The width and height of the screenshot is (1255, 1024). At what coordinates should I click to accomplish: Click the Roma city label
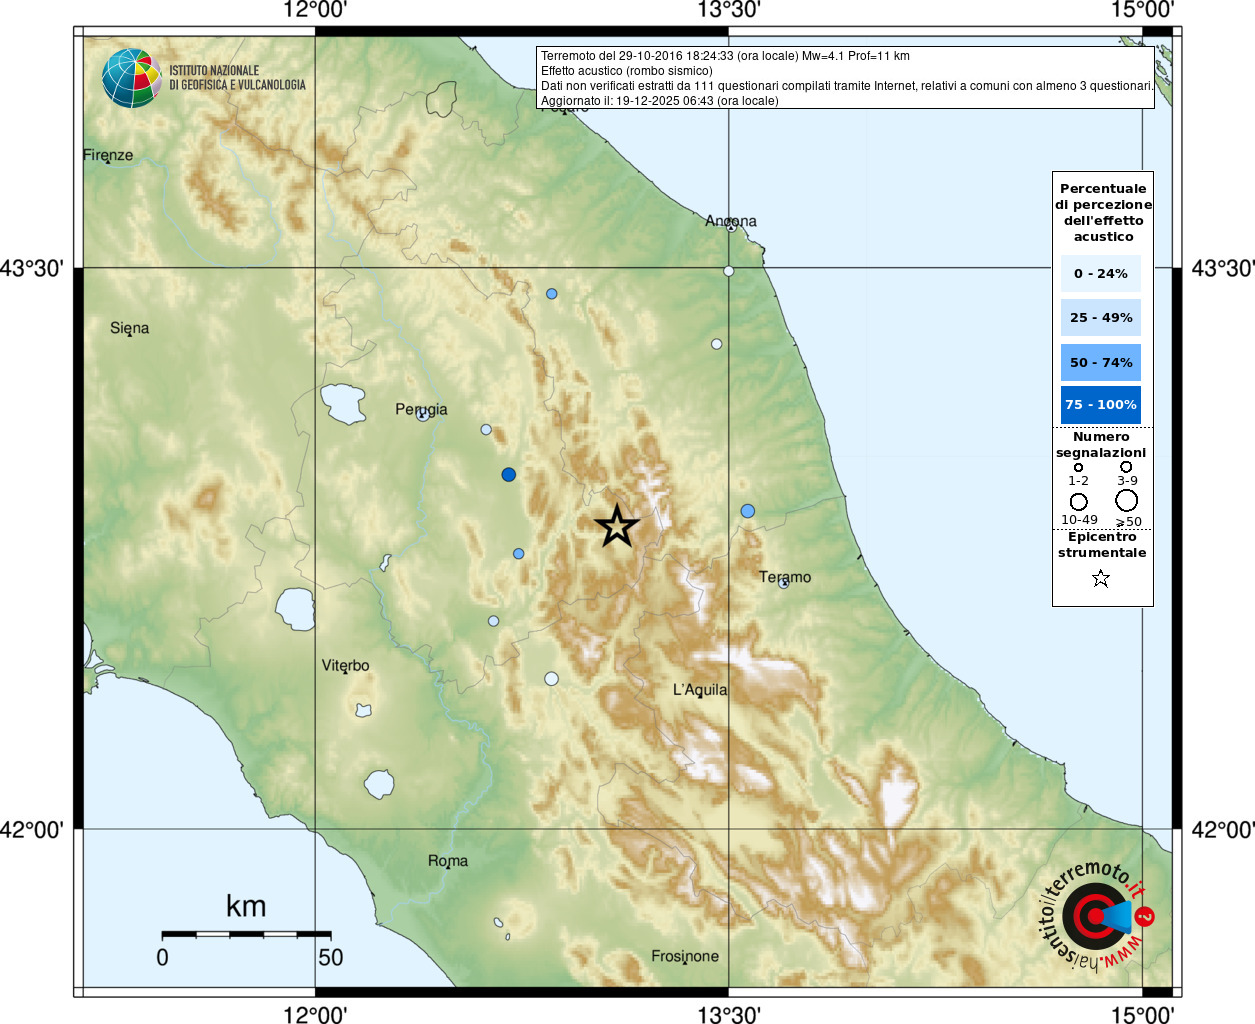(448, 860)
